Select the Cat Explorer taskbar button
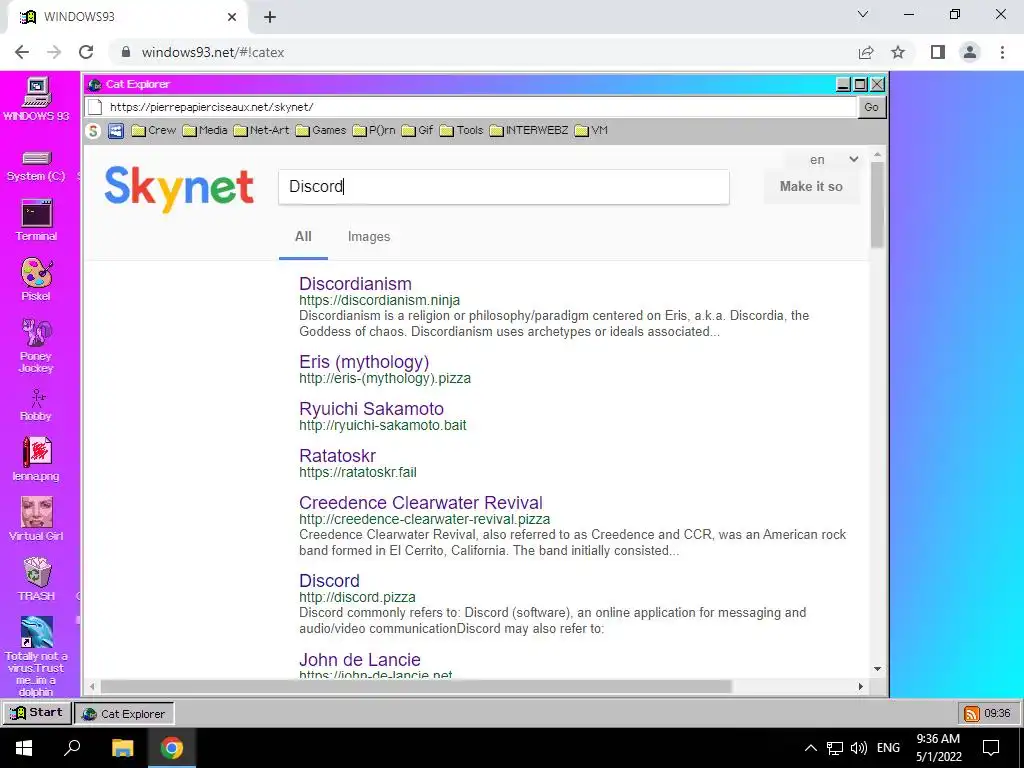The image size is (1024, 768). tap(123, 714)
